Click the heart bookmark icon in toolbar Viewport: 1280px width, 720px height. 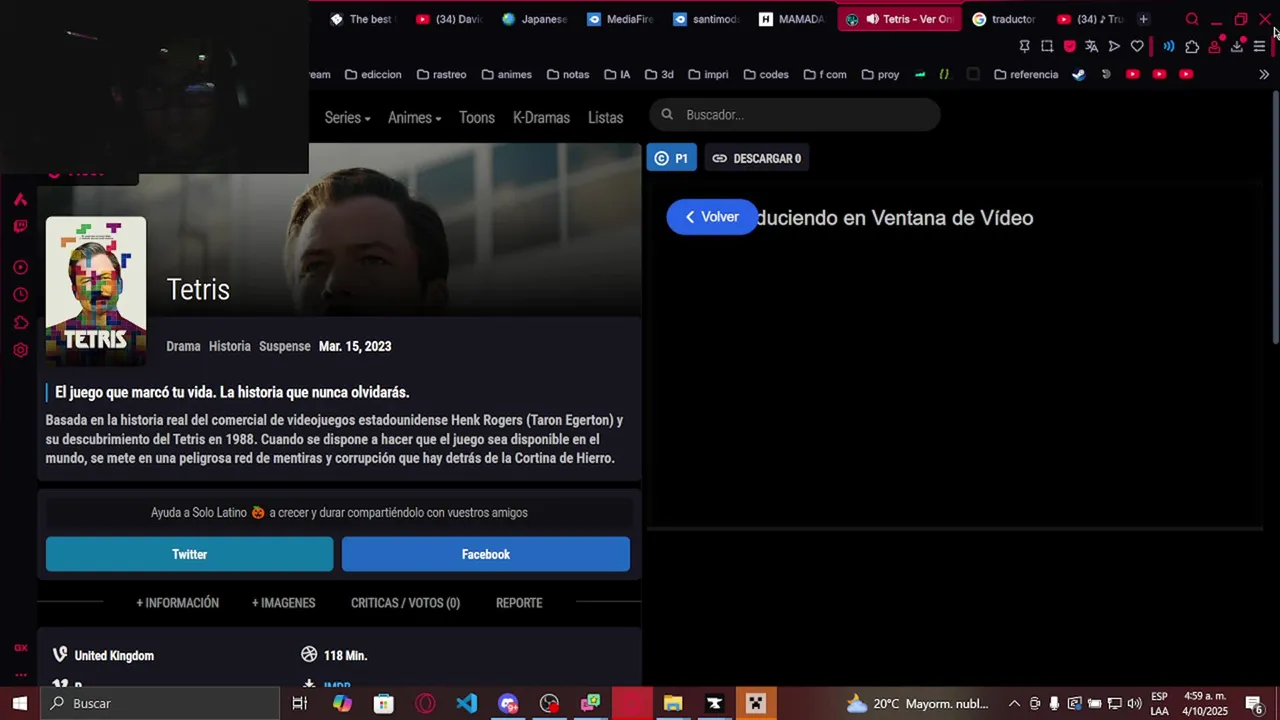click(1137, 46)
